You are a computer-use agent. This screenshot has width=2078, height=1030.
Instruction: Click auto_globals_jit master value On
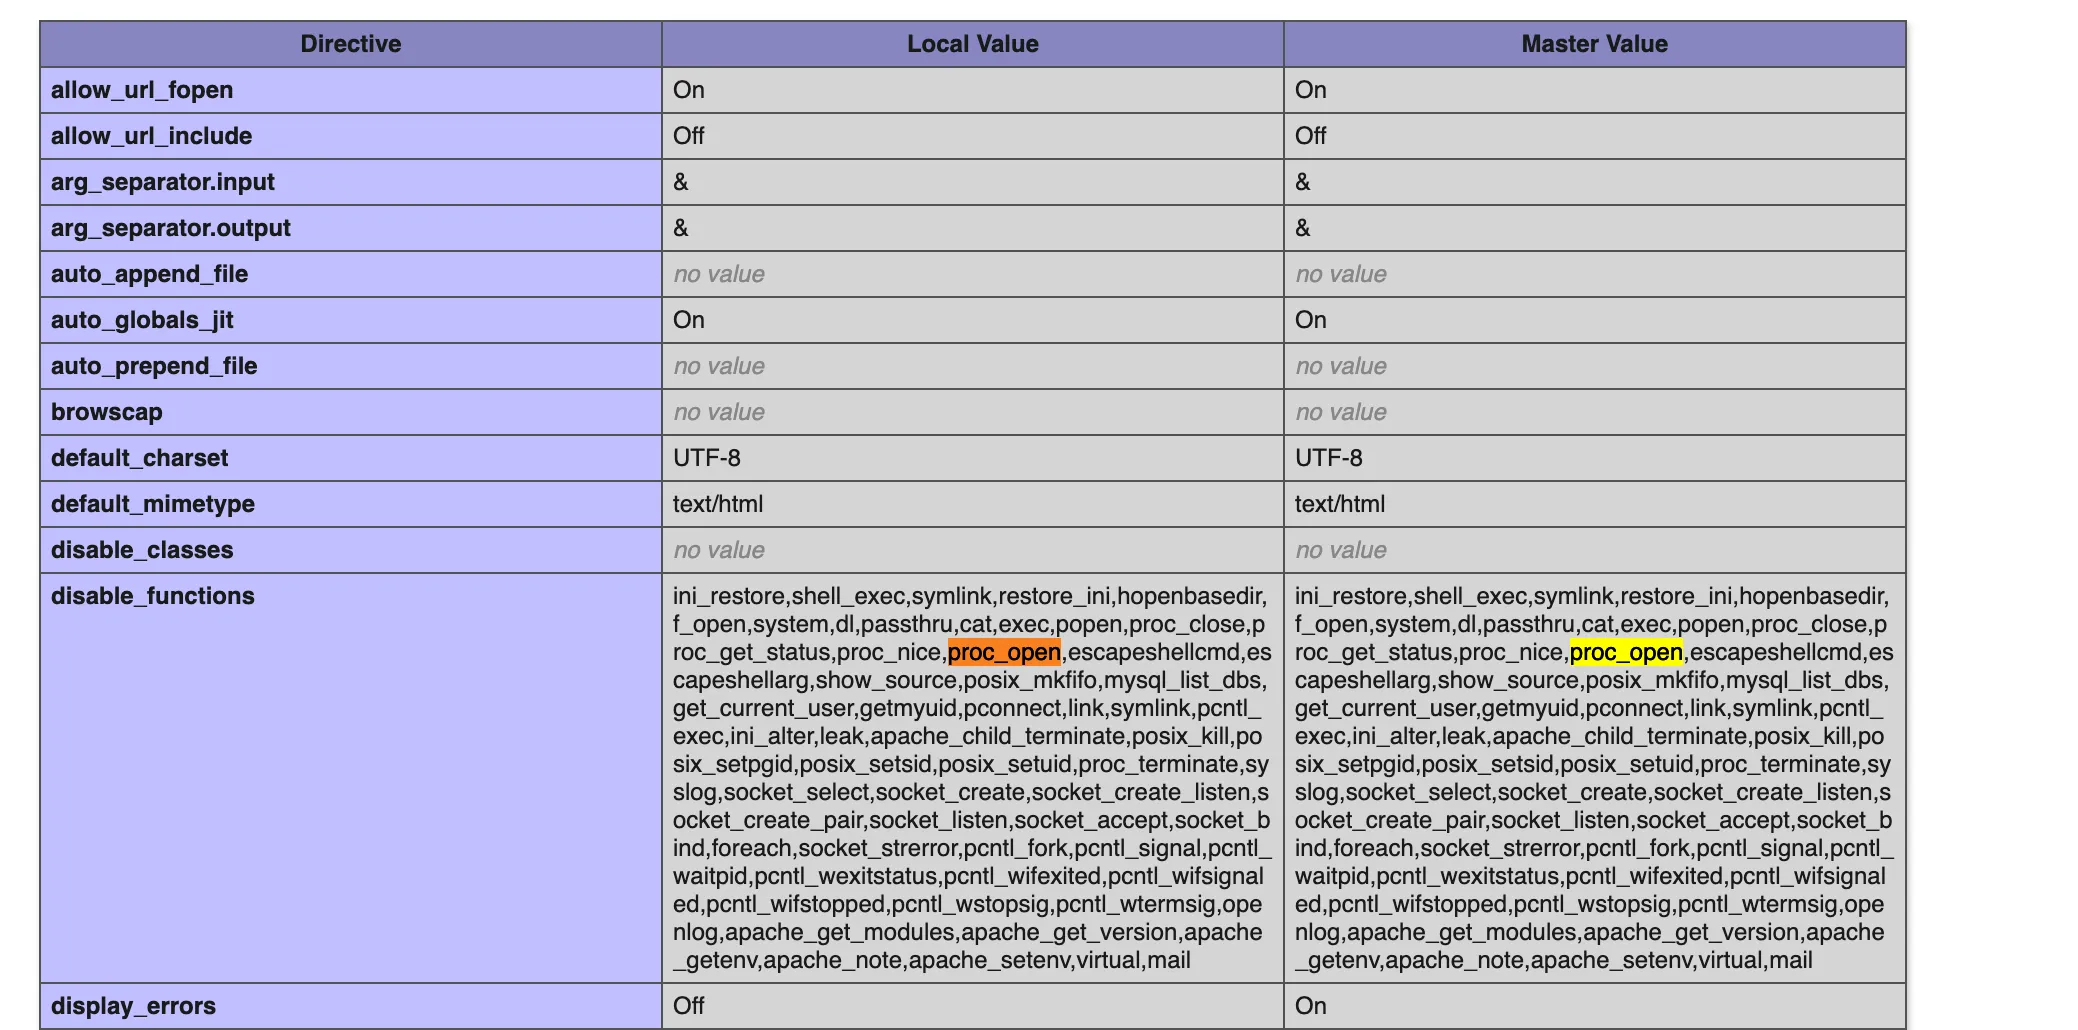point(1311,320)
